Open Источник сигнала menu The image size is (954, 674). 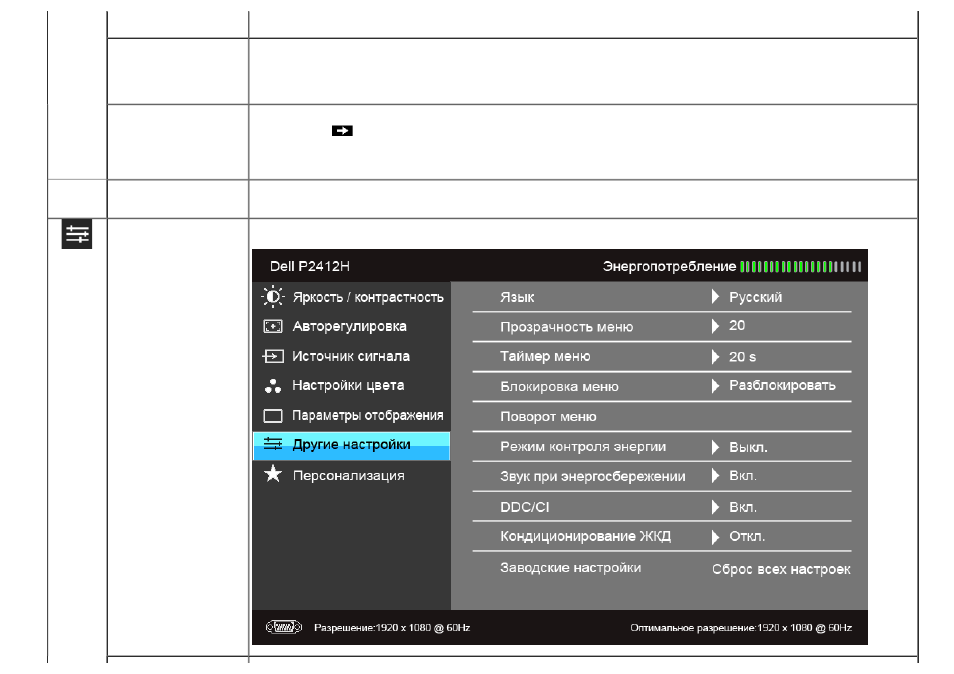(351, 356)
